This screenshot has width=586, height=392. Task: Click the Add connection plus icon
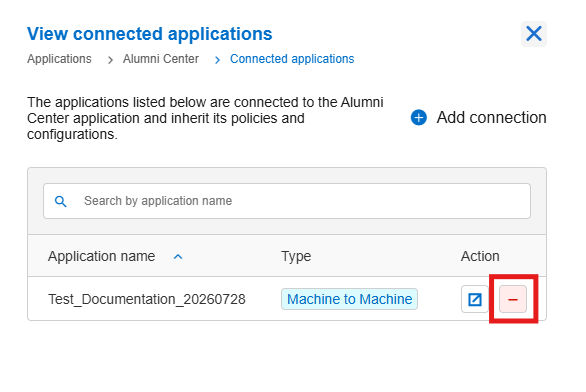tap(419, 118)
